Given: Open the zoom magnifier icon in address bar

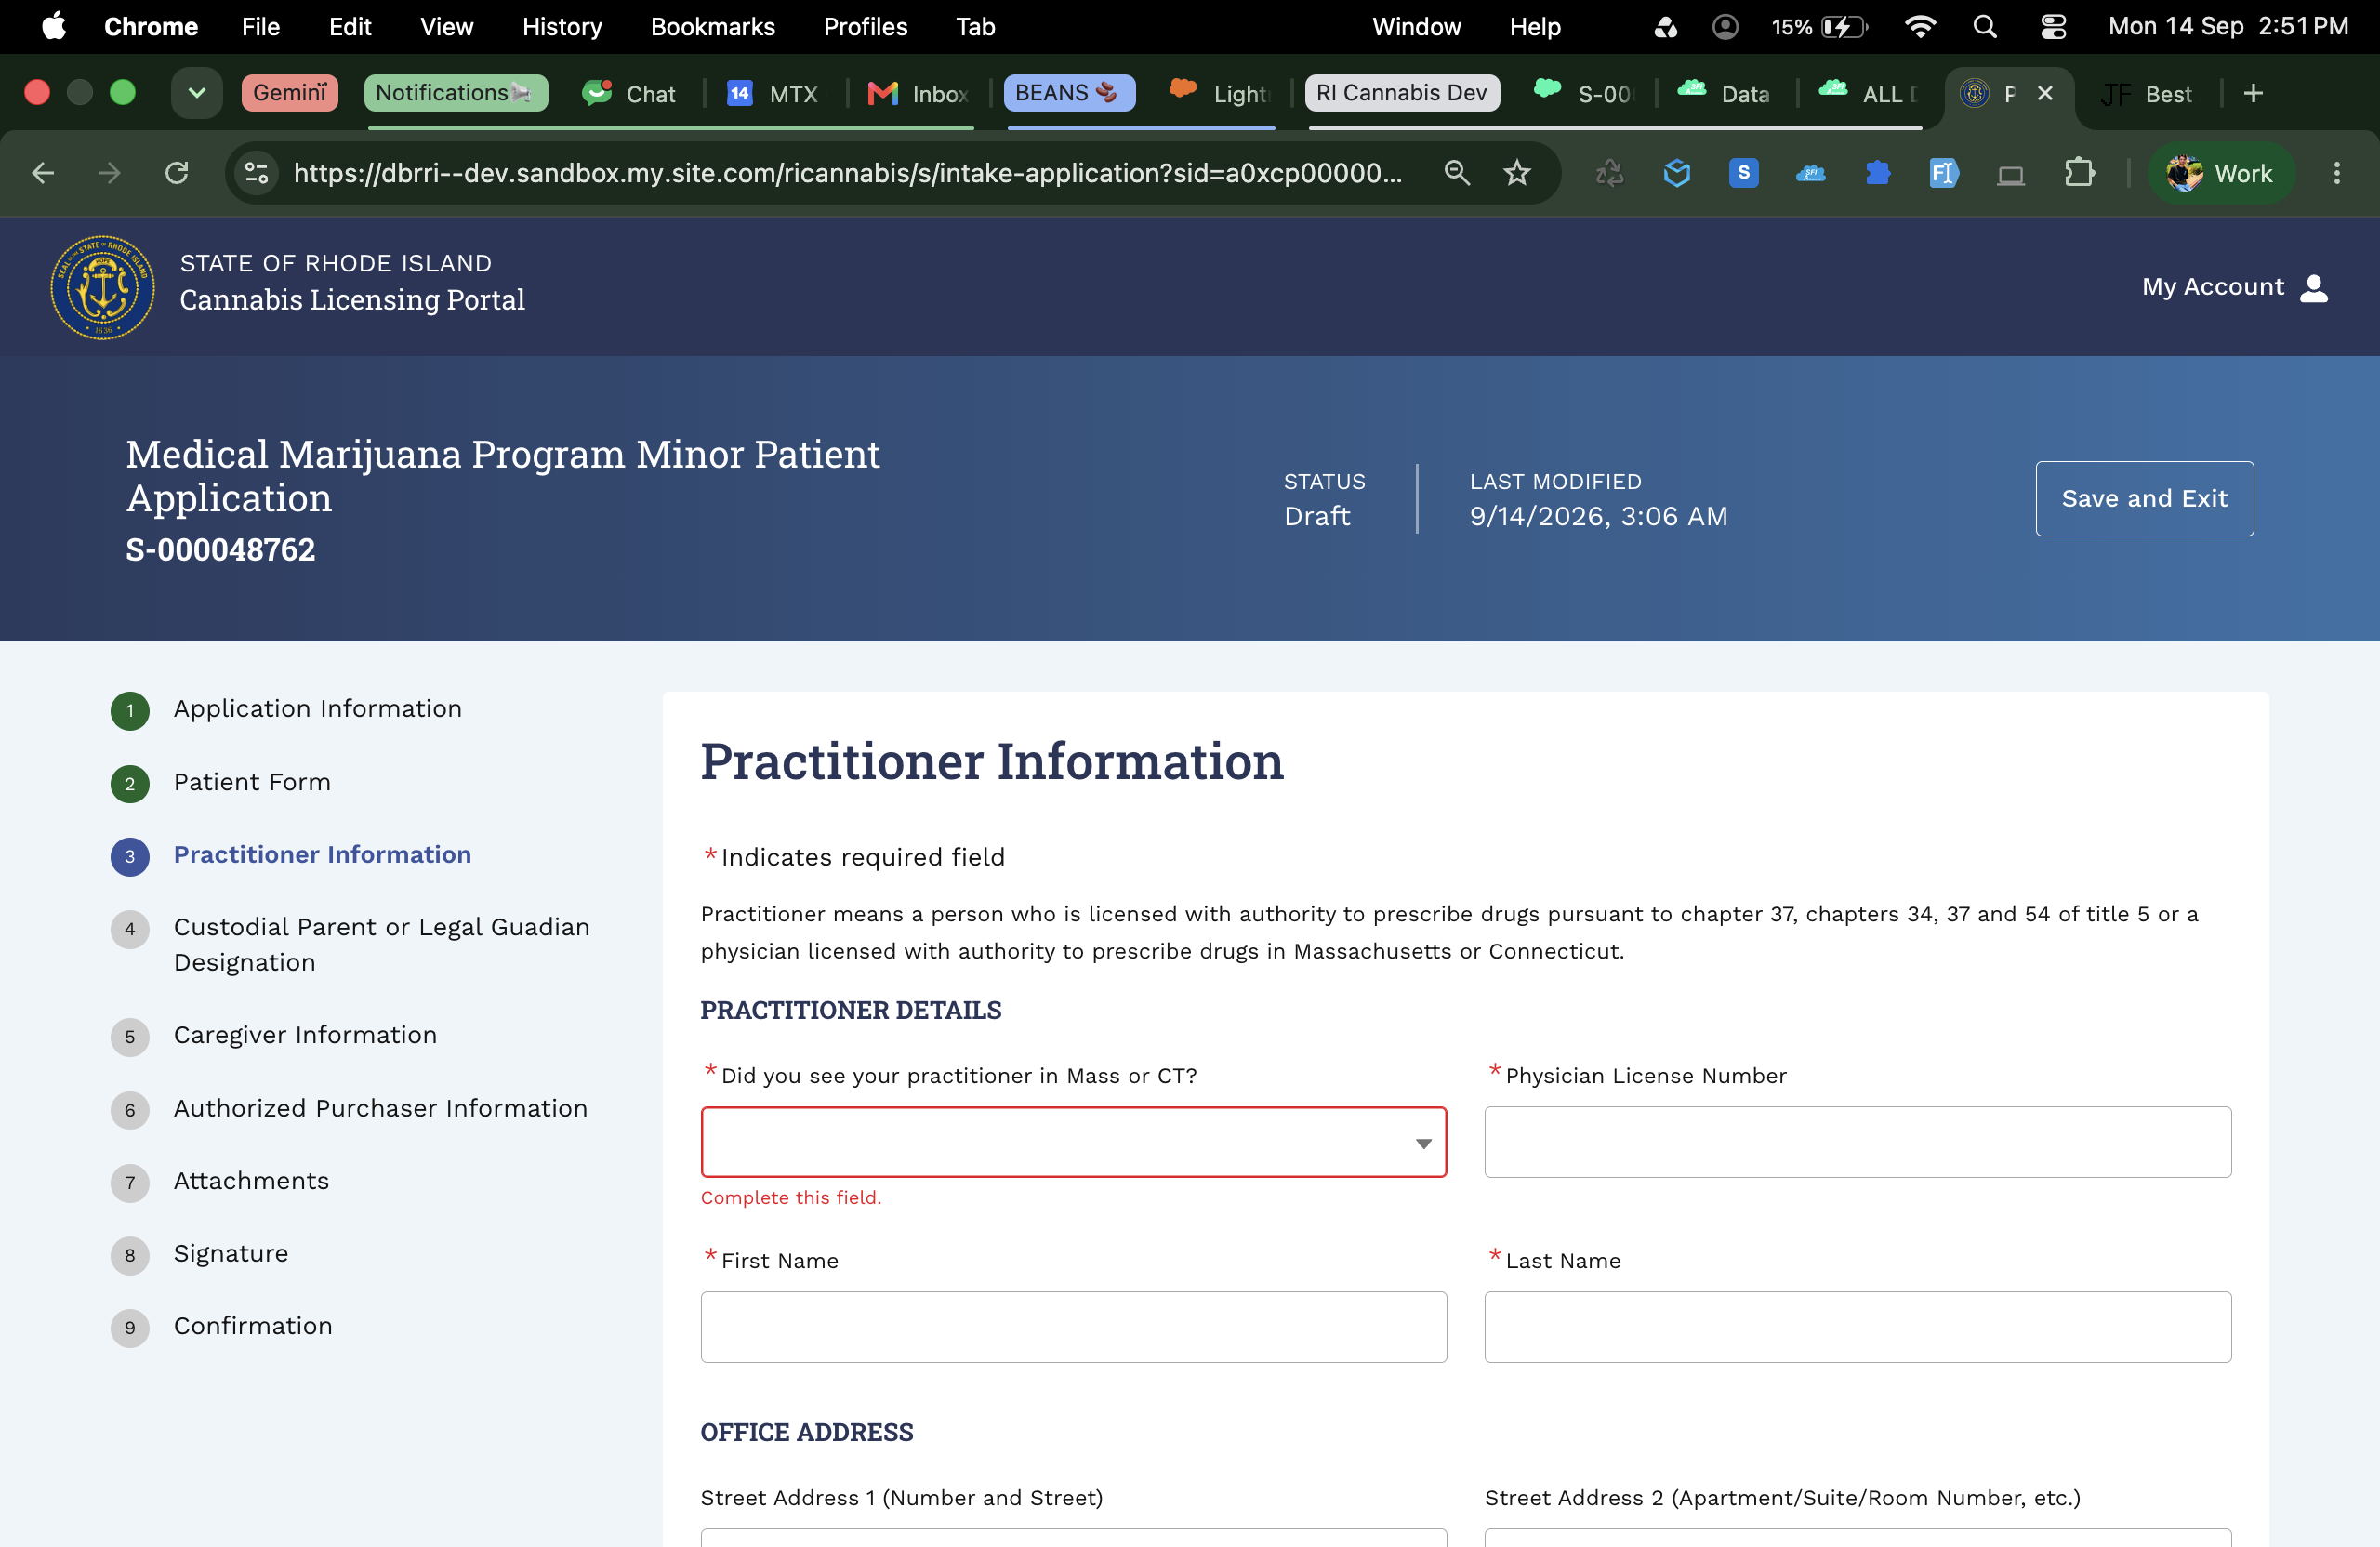Looking at the screenshot, I should coord(1457,173).
